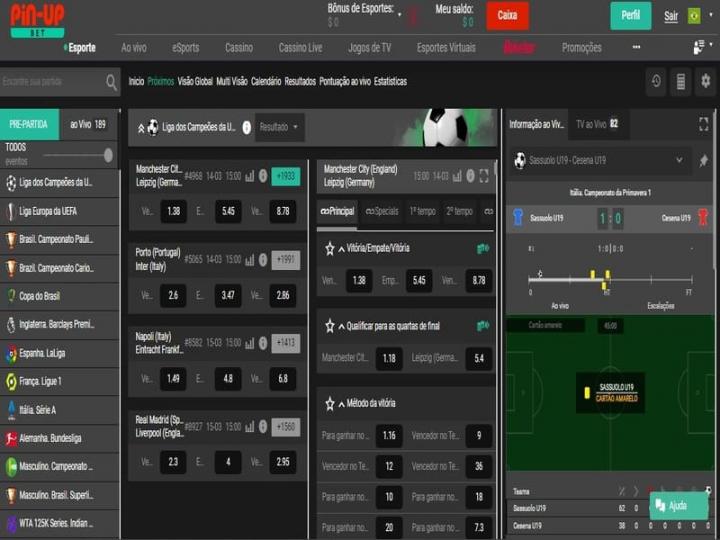Open the Resultado dropdown

279,127
